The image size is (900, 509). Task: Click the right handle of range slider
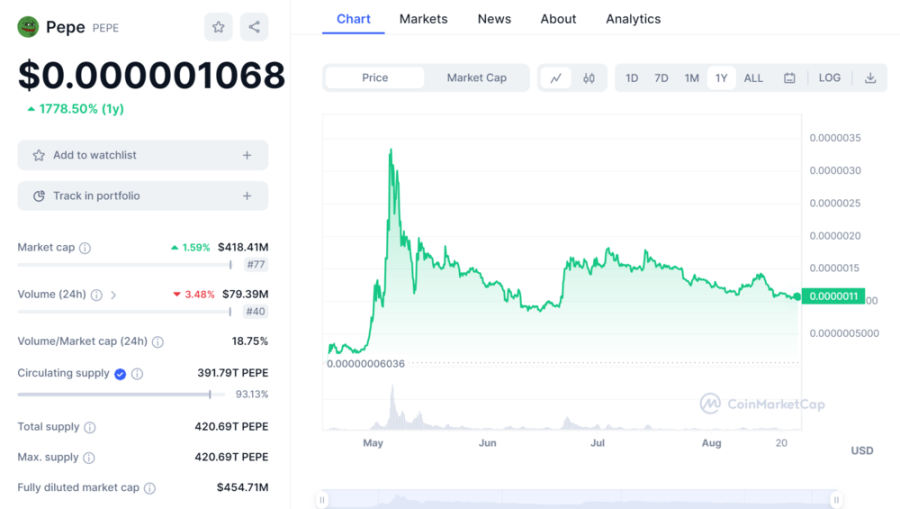coord(836,500)
